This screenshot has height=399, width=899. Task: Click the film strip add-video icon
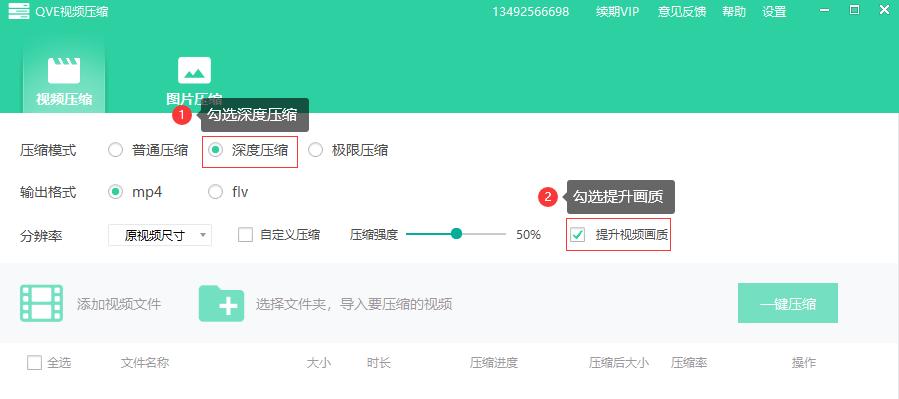pyautogui.click(x=41, y=303)
